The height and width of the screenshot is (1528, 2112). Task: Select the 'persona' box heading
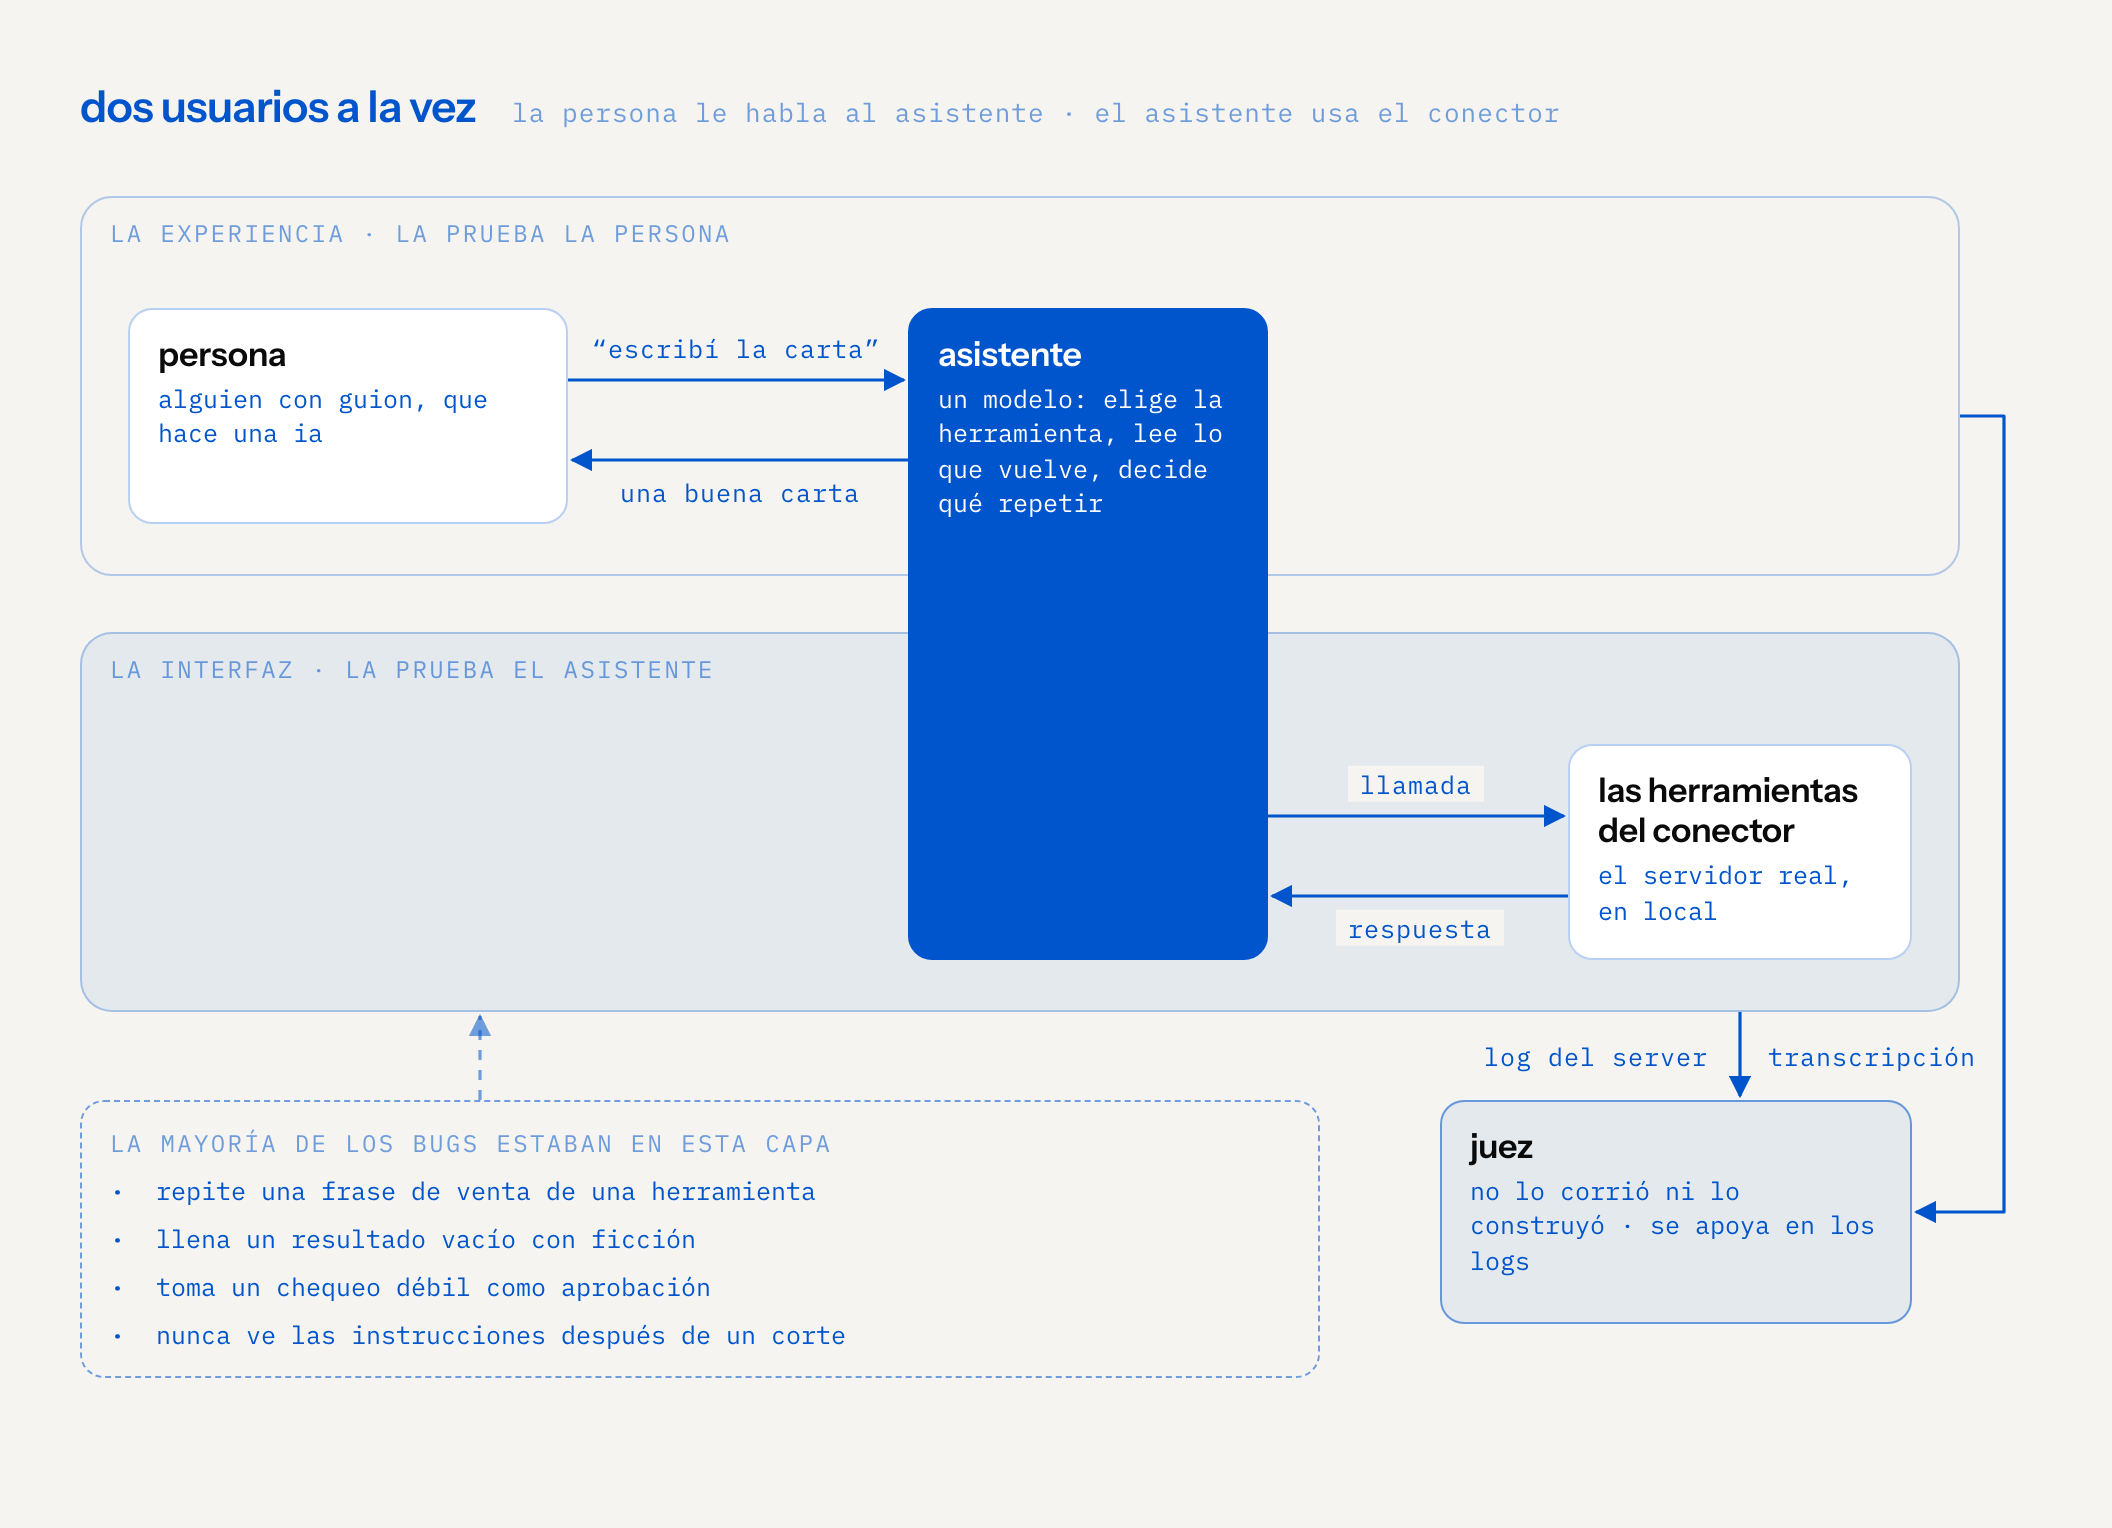tap(222, 355)
